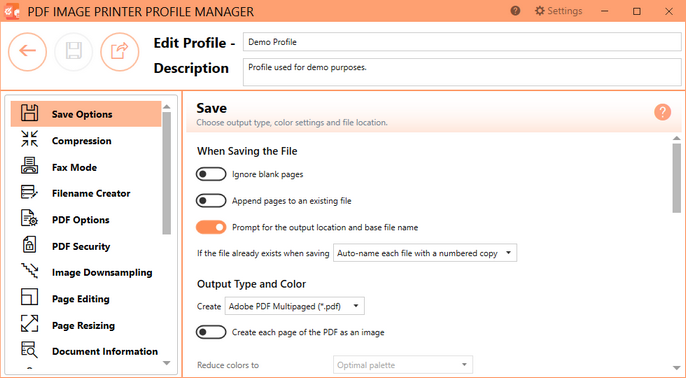Click the PDF Security lock icon
The width and height of the screenshot is (686, 378).
pyautogui.click(x=30, y=245)
